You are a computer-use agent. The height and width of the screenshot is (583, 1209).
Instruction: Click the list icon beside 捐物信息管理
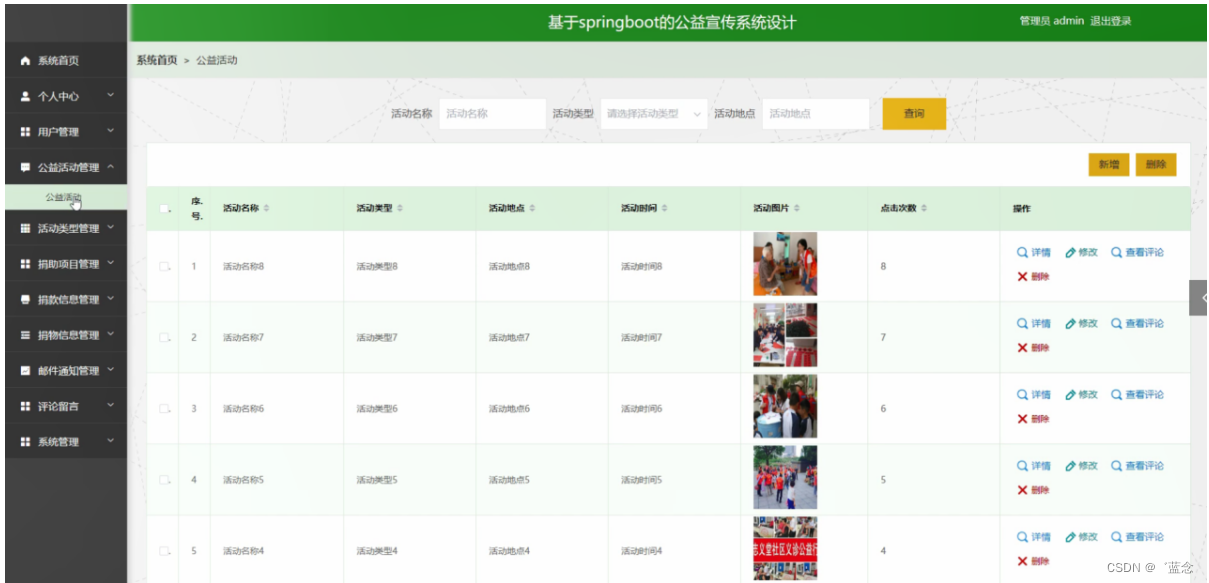coord(24,334)
